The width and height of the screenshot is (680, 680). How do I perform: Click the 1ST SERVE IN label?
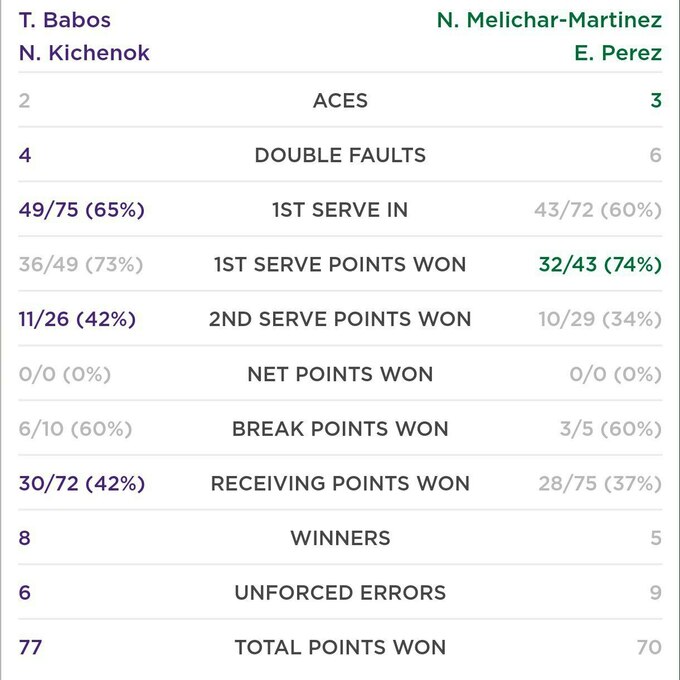pos(340,210)
